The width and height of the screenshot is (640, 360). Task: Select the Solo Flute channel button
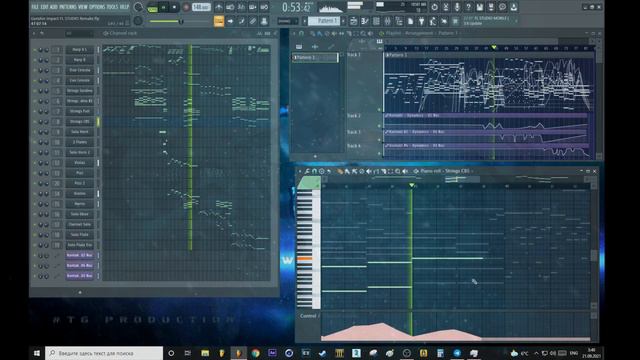[80, 235]
